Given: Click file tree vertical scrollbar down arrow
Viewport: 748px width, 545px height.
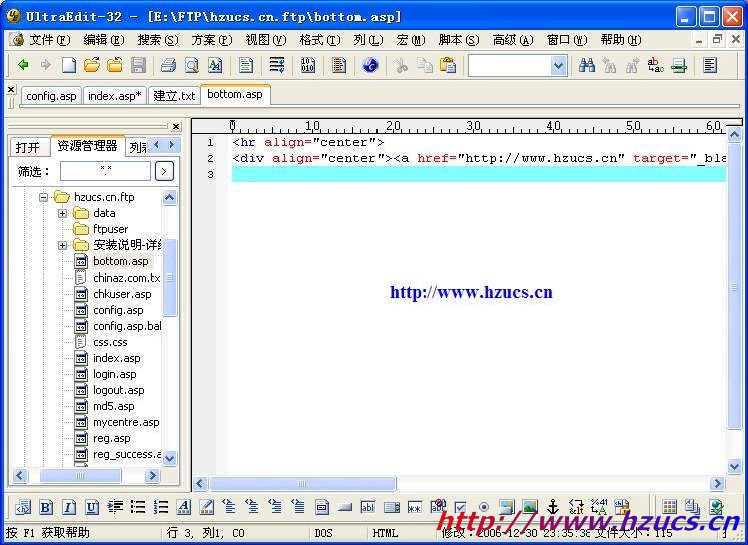Looking at the screenshot, I should click(170, 458).
